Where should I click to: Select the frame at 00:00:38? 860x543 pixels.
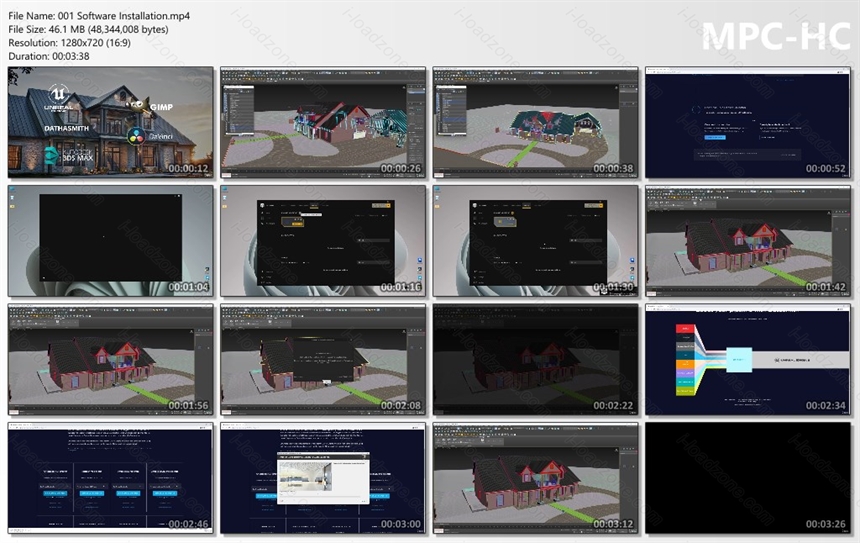coord(535,123)
